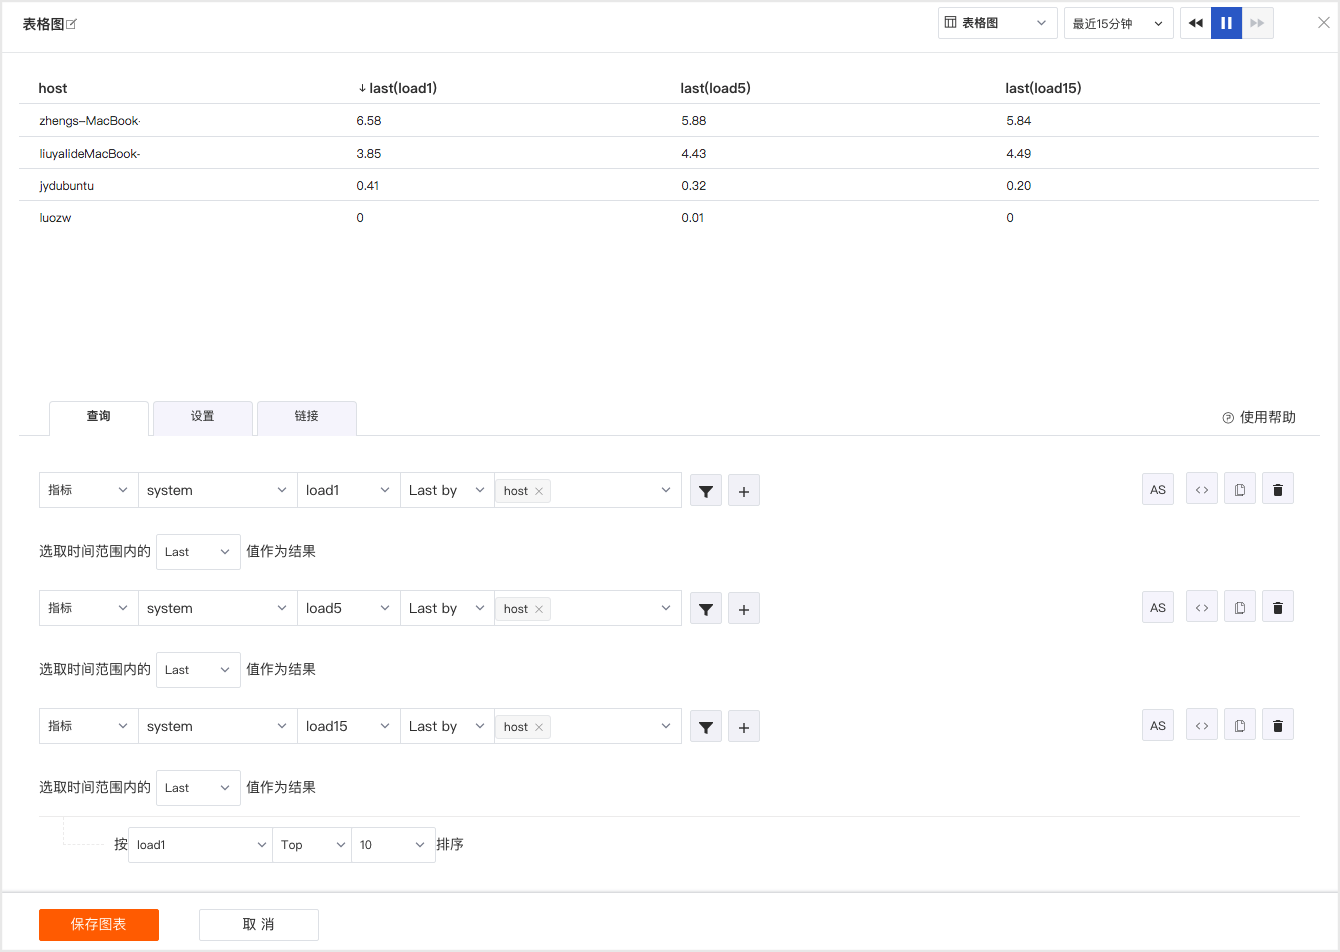Remove host tag from load1 group-by
The width and height of the screenshot is (1340, 952).
[539, 491]
